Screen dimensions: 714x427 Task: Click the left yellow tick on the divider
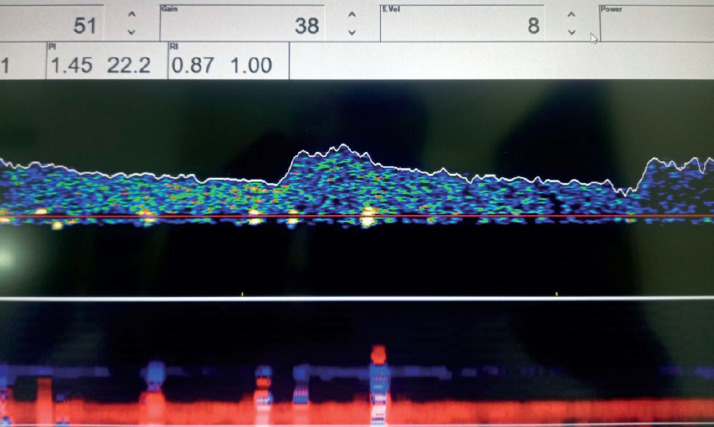[243, 293]
